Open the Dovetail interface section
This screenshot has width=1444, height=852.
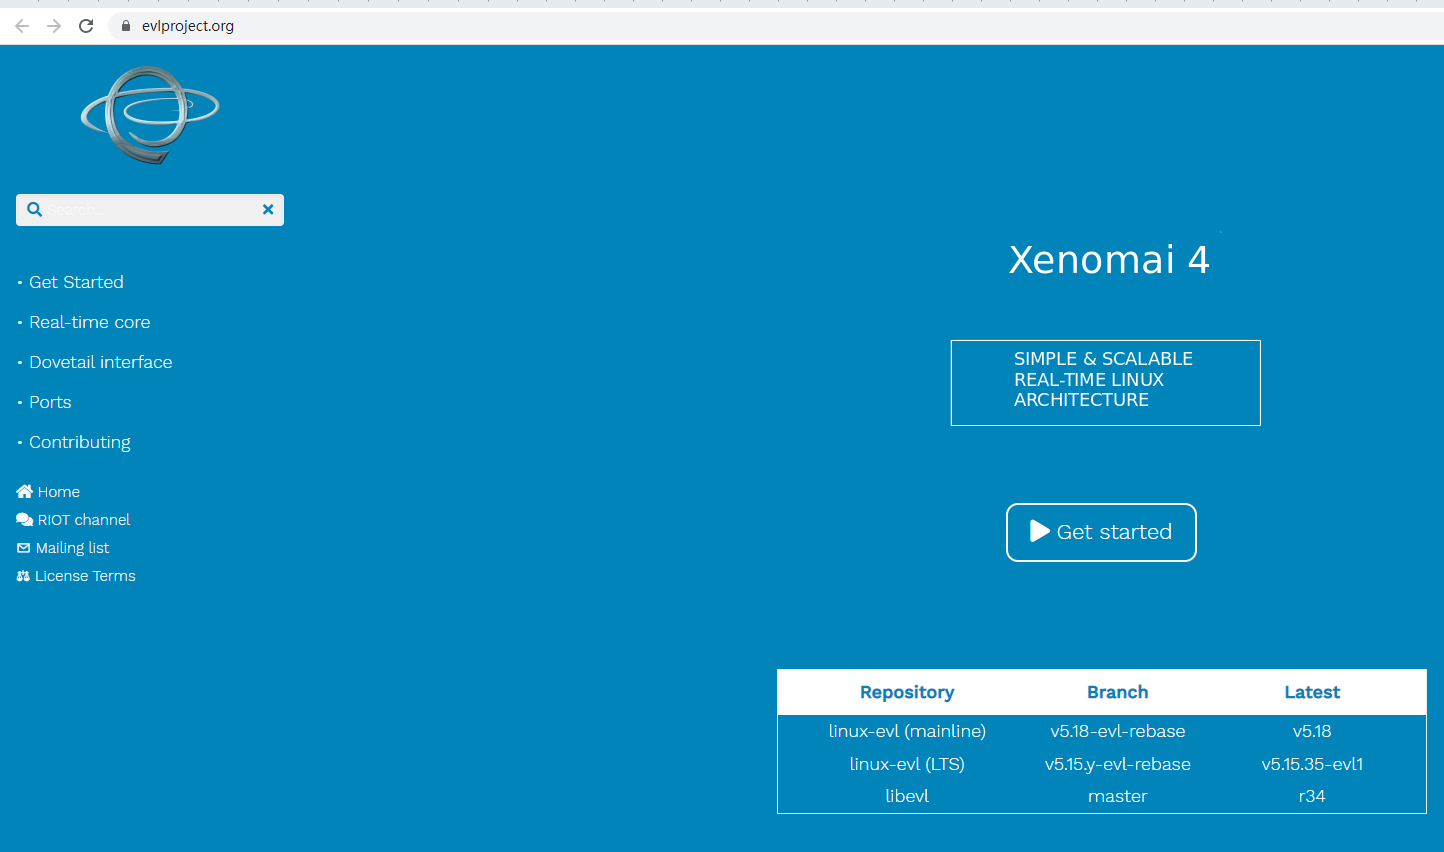[101, 362]
